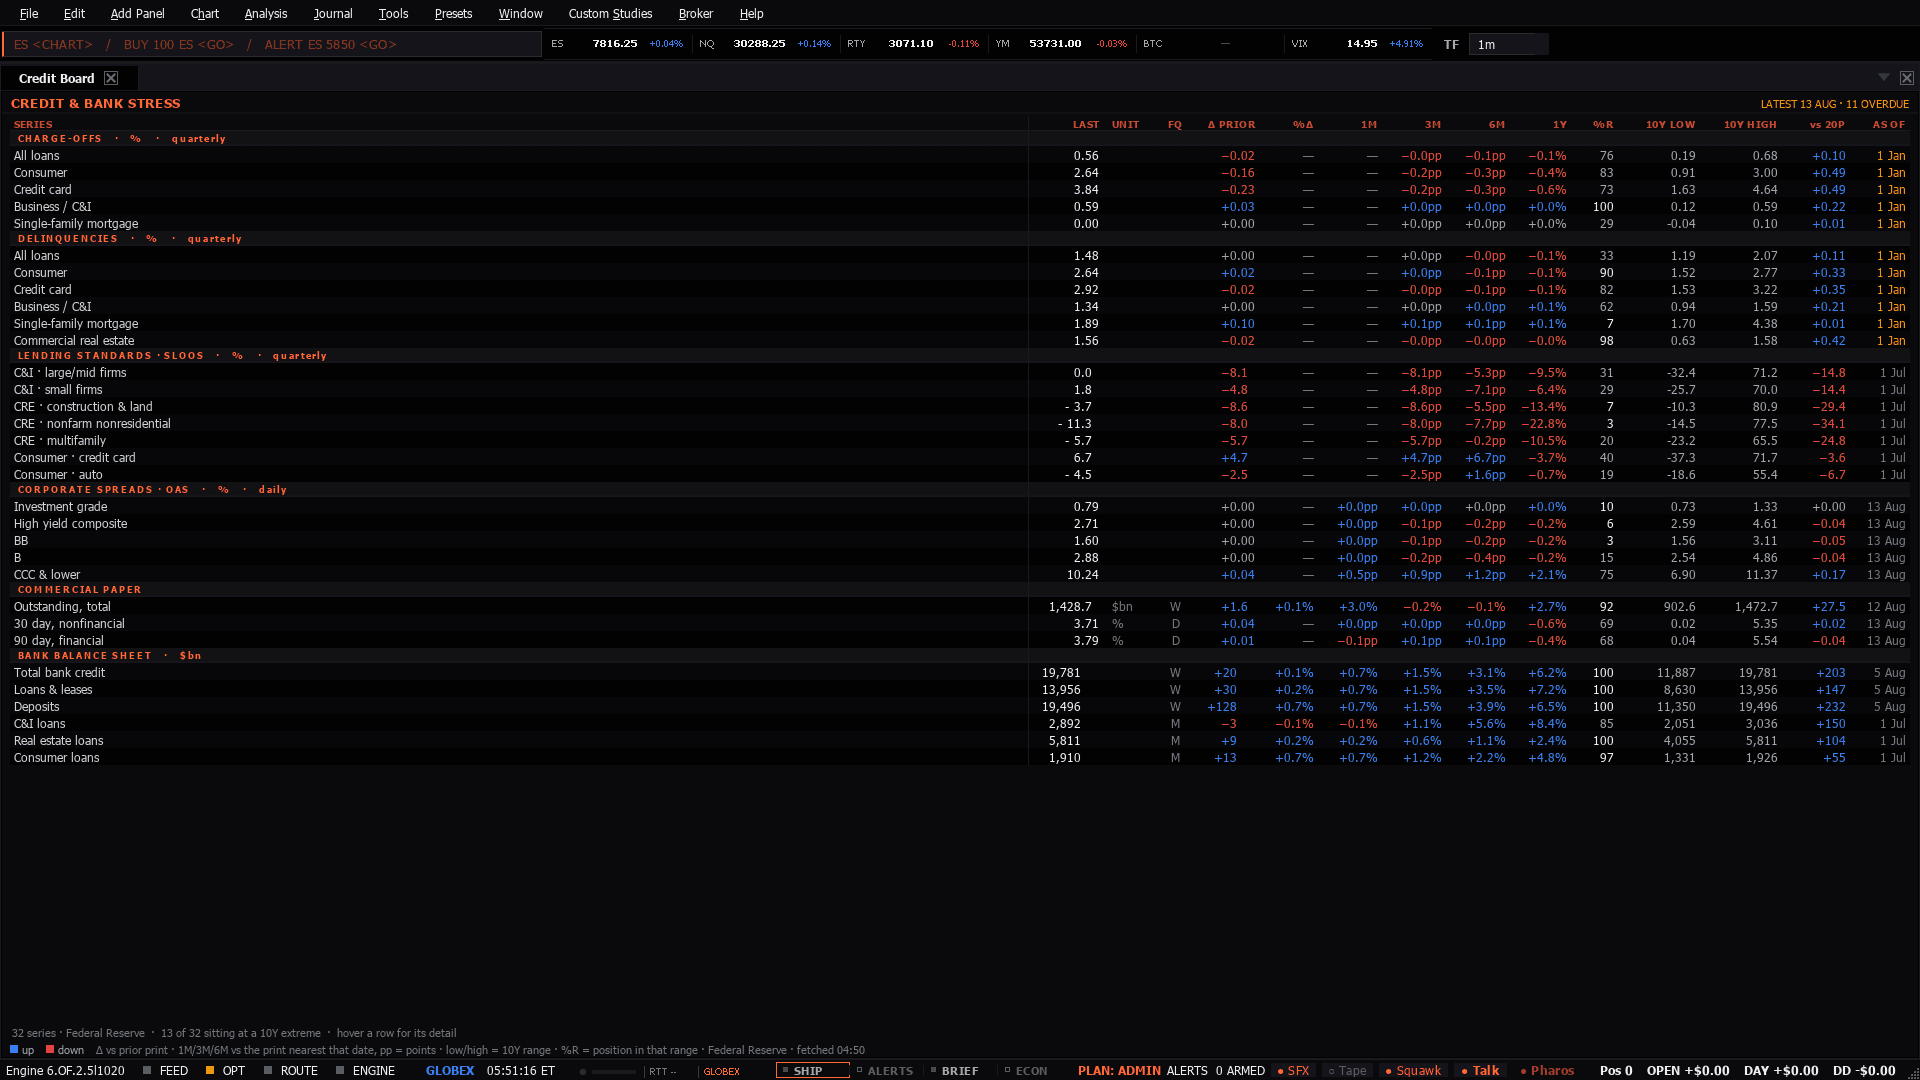Toggle the FEED status indicator
The height and width of the screenshot is (1080, 1920).
pos(165,1070)
